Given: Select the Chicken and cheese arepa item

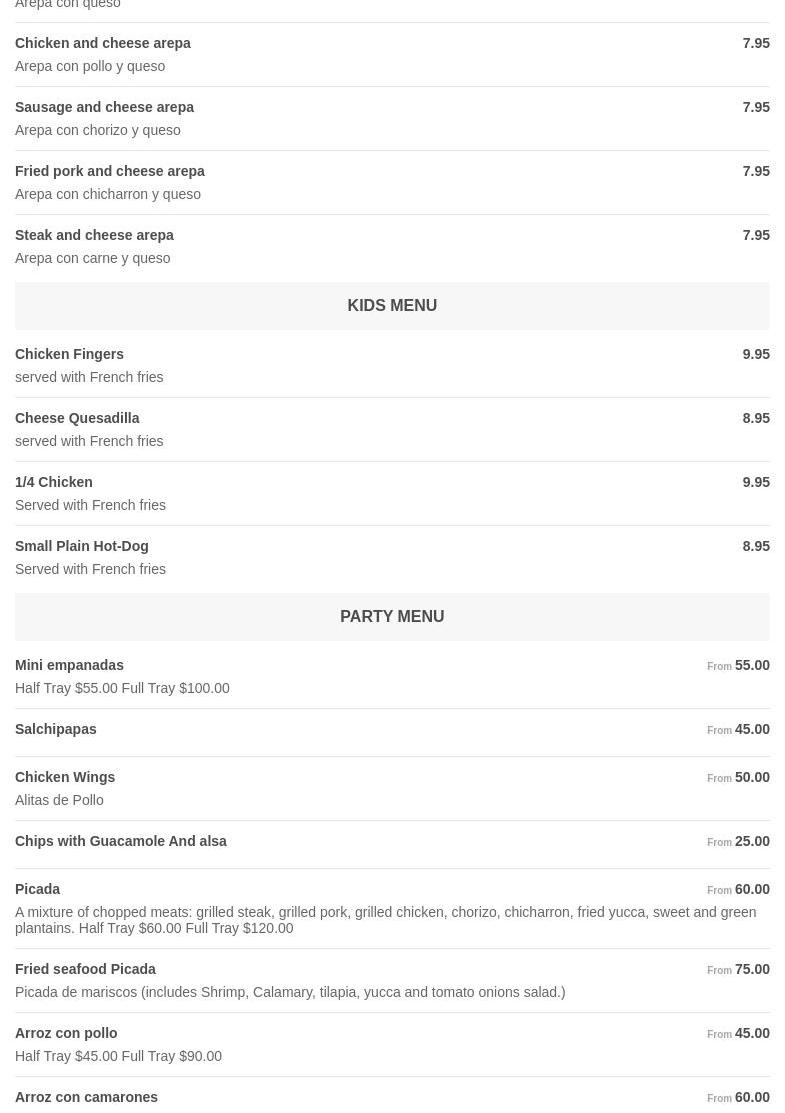Looking at the screenshot, I should click(103, 44).
